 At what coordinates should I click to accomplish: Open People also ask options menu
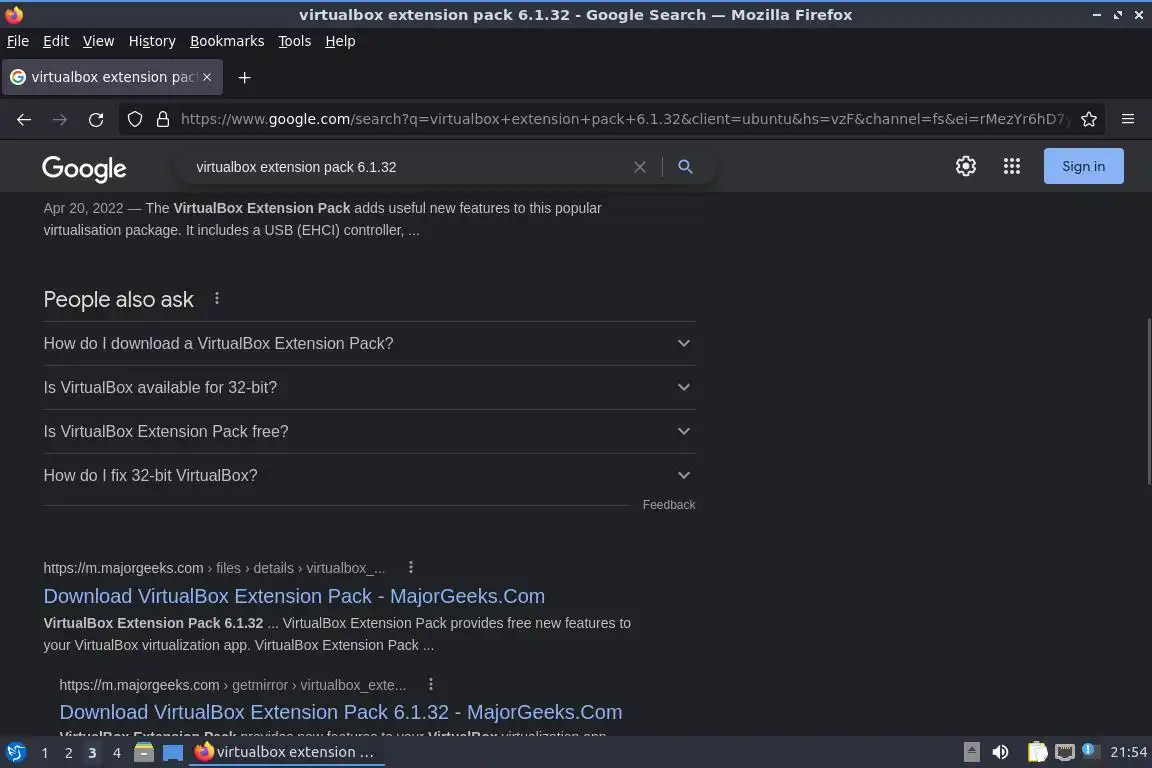point(217,298)
